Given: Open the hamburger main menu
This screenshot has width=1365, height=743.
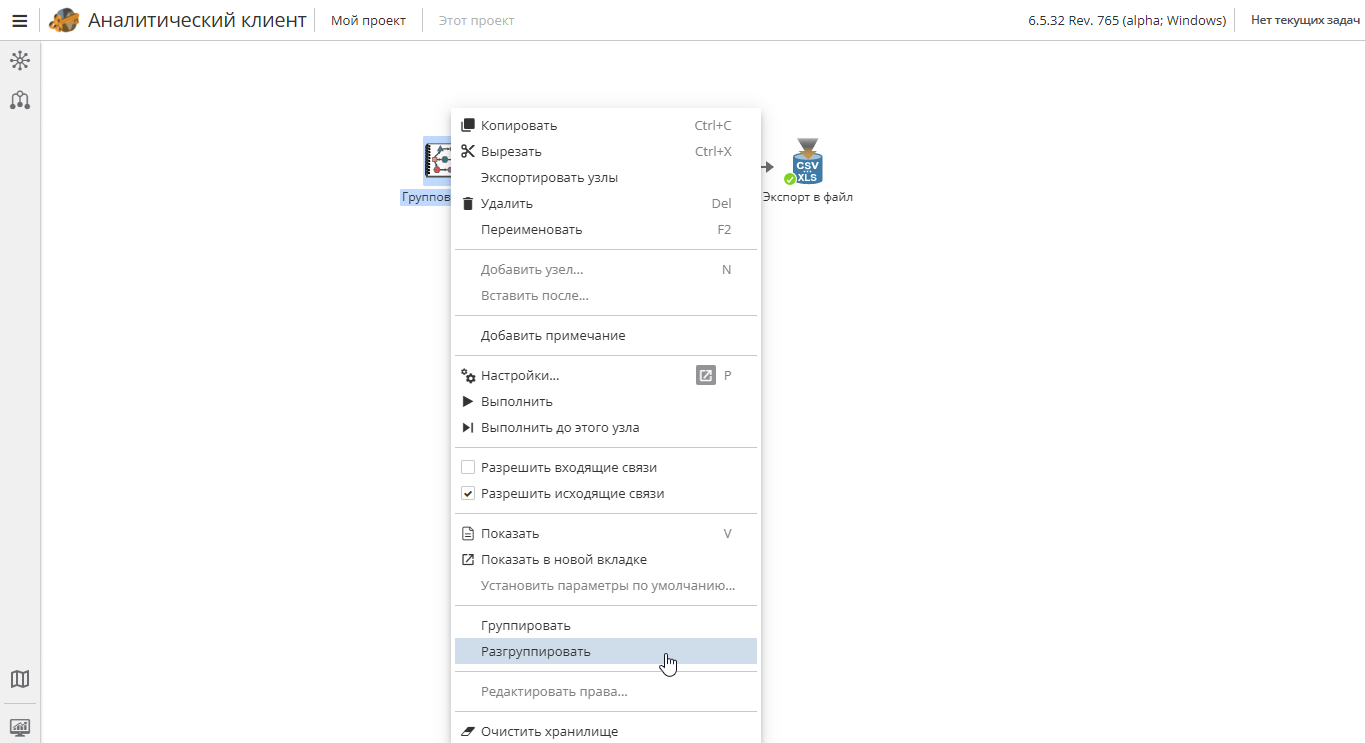Looking at the screenshot, I should coord(19,20).
